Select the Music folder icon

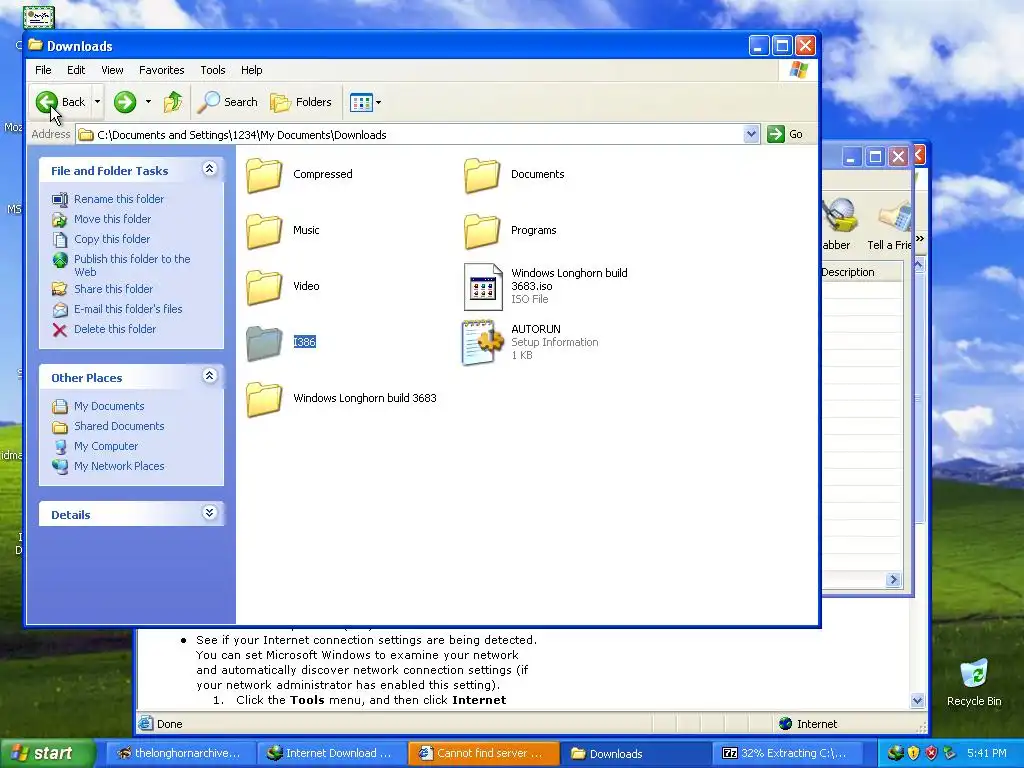click(x=264, y=231)
